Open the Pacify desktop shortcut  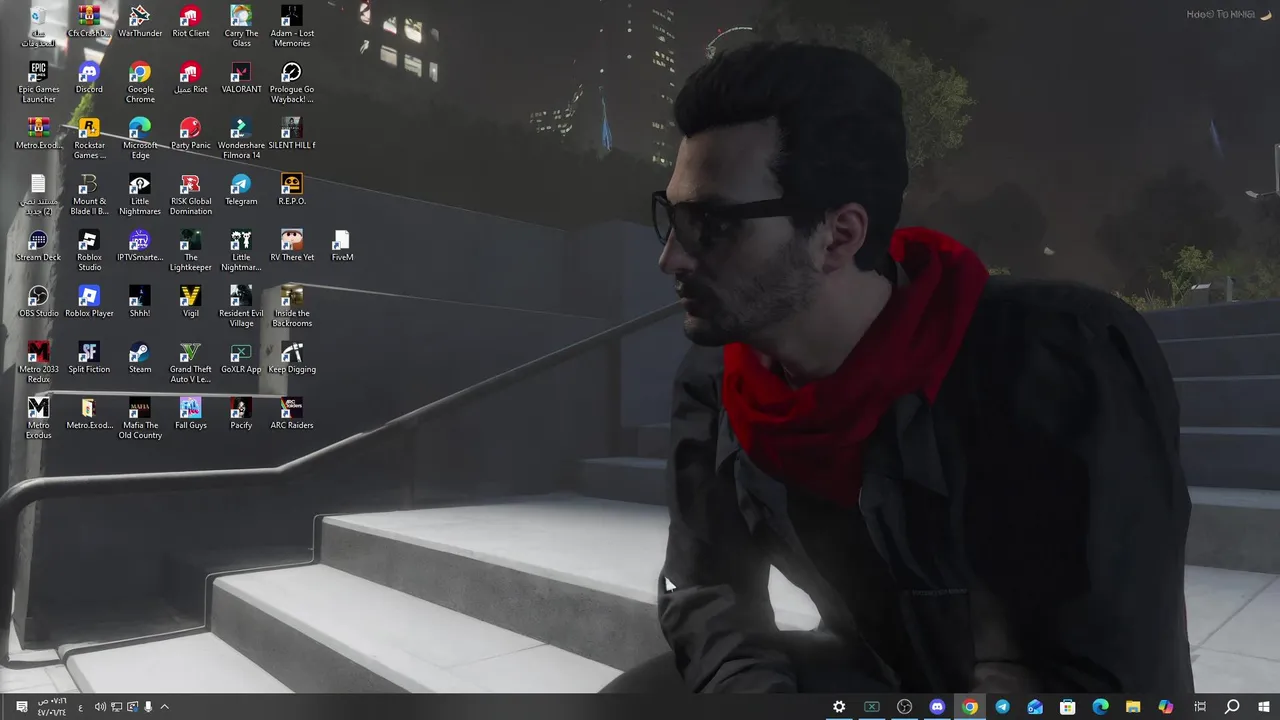(241, 414)
